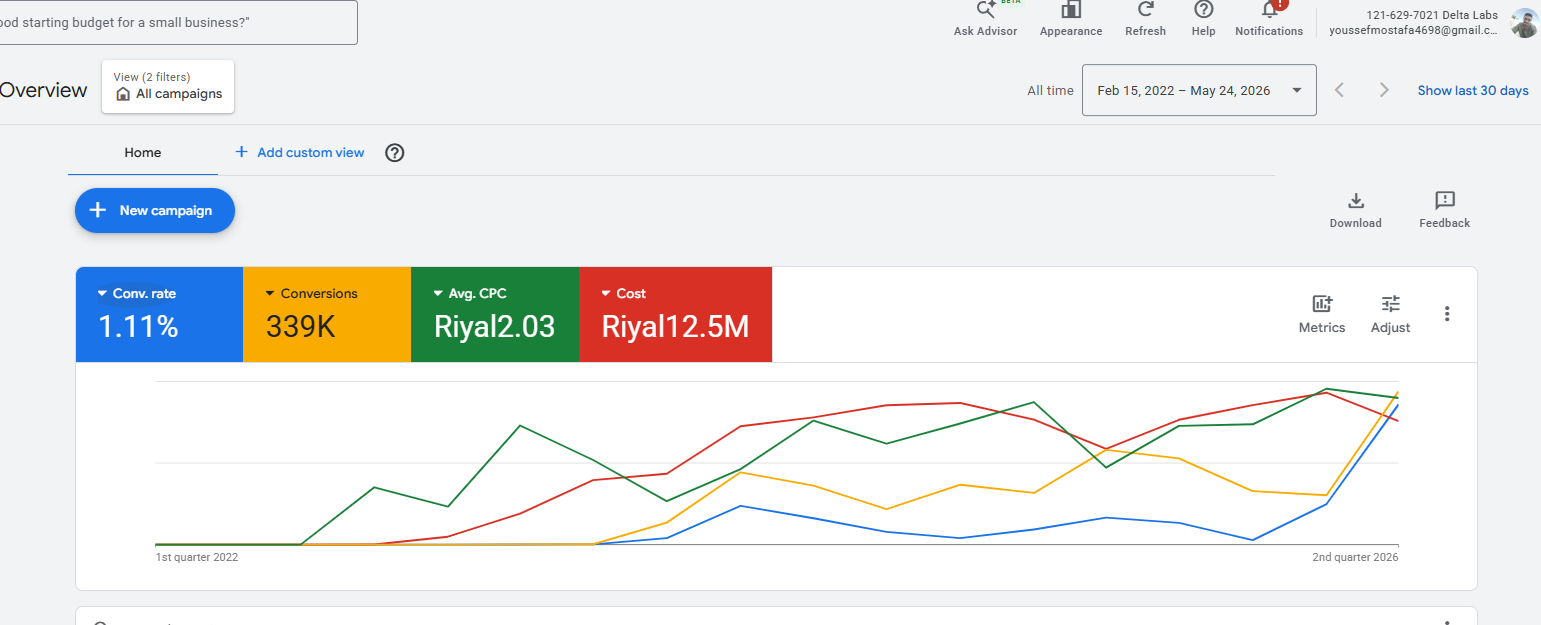Click help icon beside Add custom view
1541x625 pixels.
pos(395,153)
